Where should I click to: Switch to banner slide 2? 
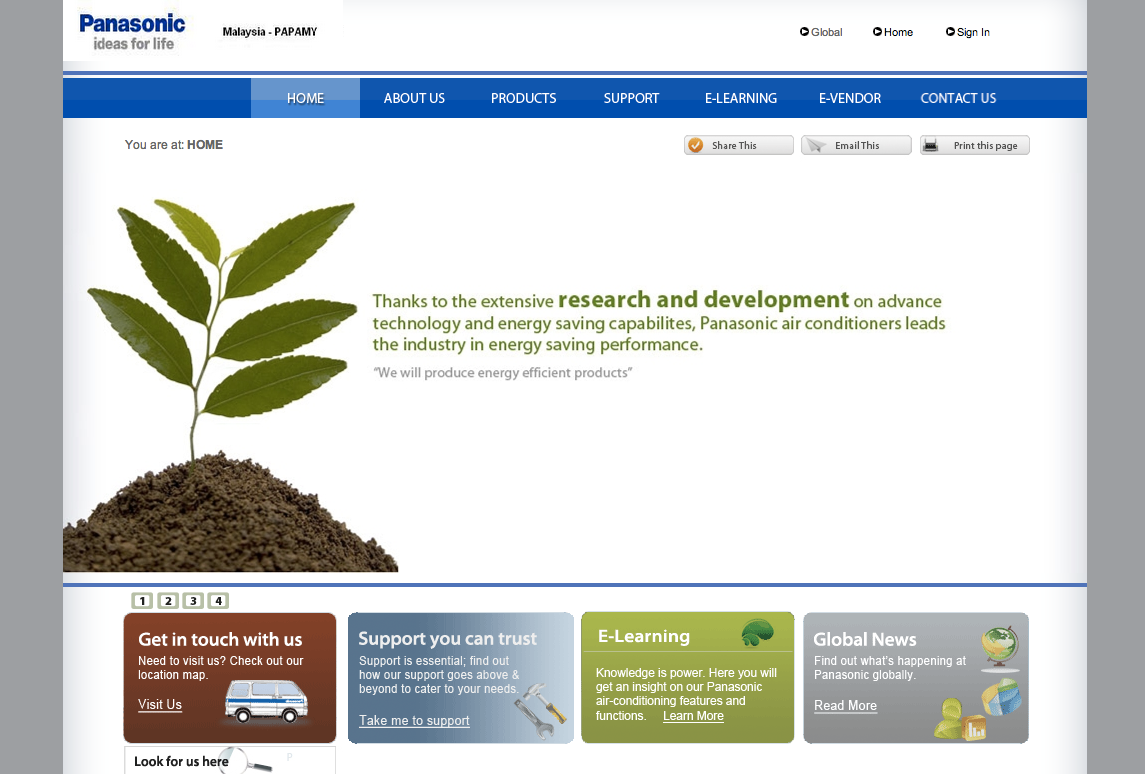click(x=168, y=601)
